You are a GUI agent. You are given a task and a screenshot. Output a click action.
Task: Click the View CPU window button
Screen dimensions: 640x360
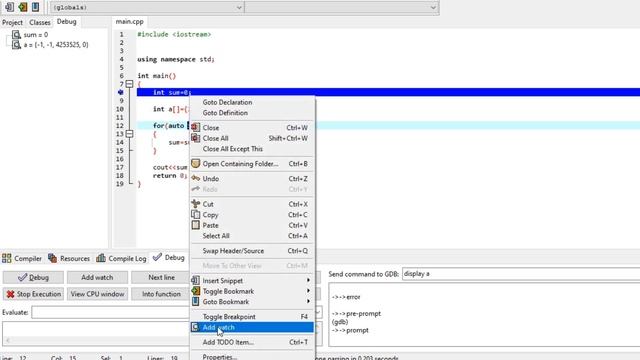pyautogui.click(x=97, y=294)
